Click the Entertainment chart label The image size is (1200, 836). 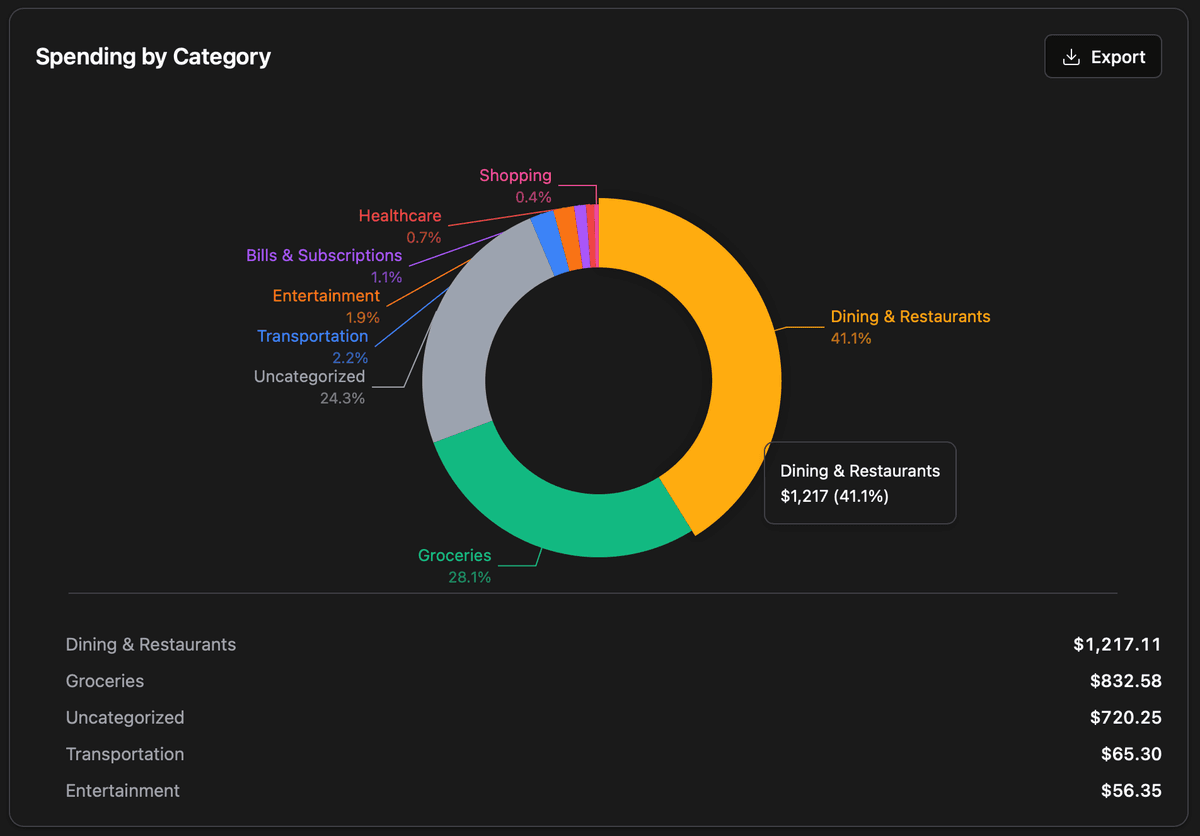point(326,295)
